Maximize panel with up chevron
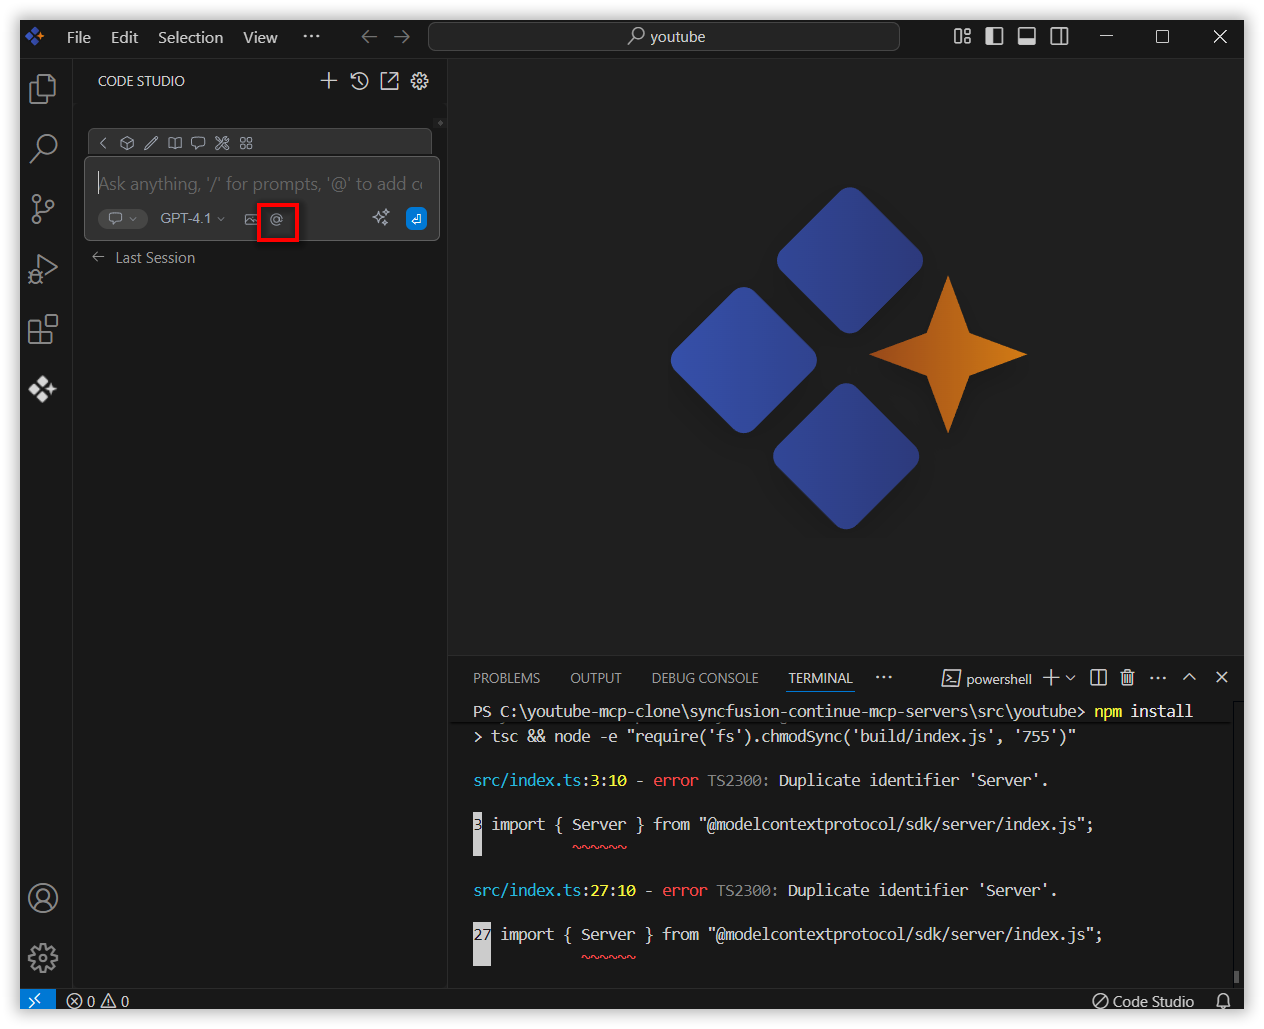 tap(1189, 677)
